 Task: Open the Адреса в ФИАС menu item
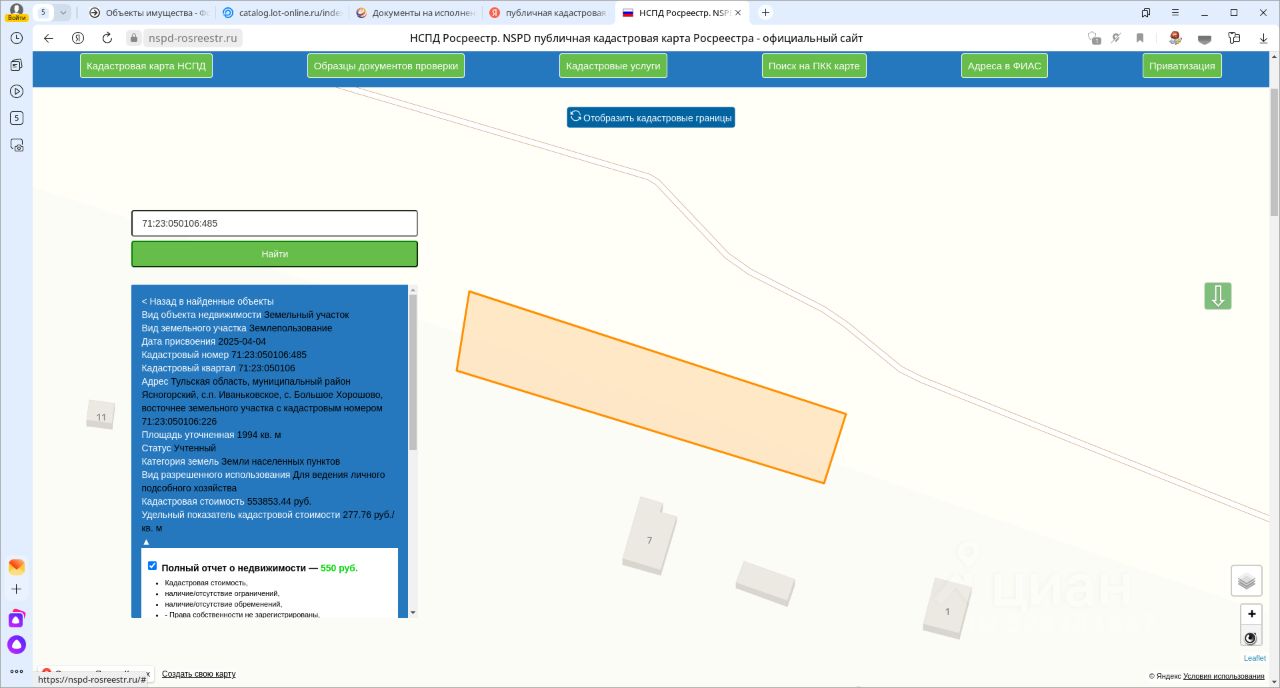(1004, 66)
